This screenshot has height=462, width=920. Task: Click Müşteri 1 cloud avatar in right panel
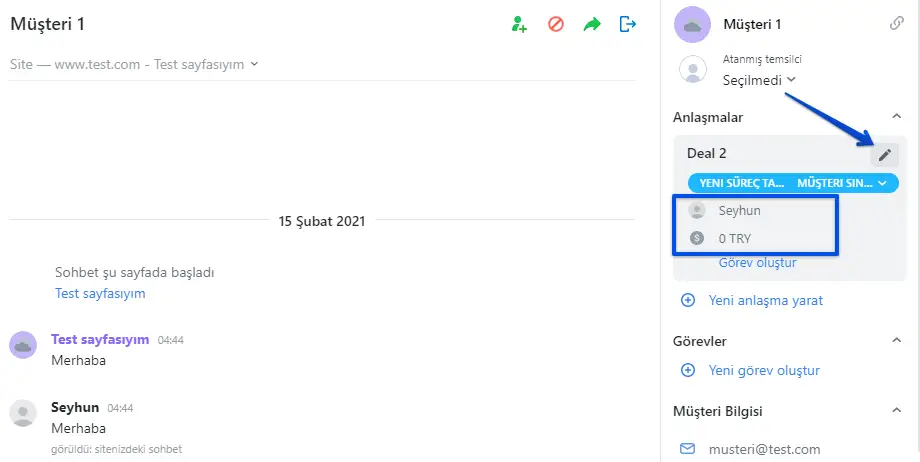pyautogui.click(x=692, y=25)
